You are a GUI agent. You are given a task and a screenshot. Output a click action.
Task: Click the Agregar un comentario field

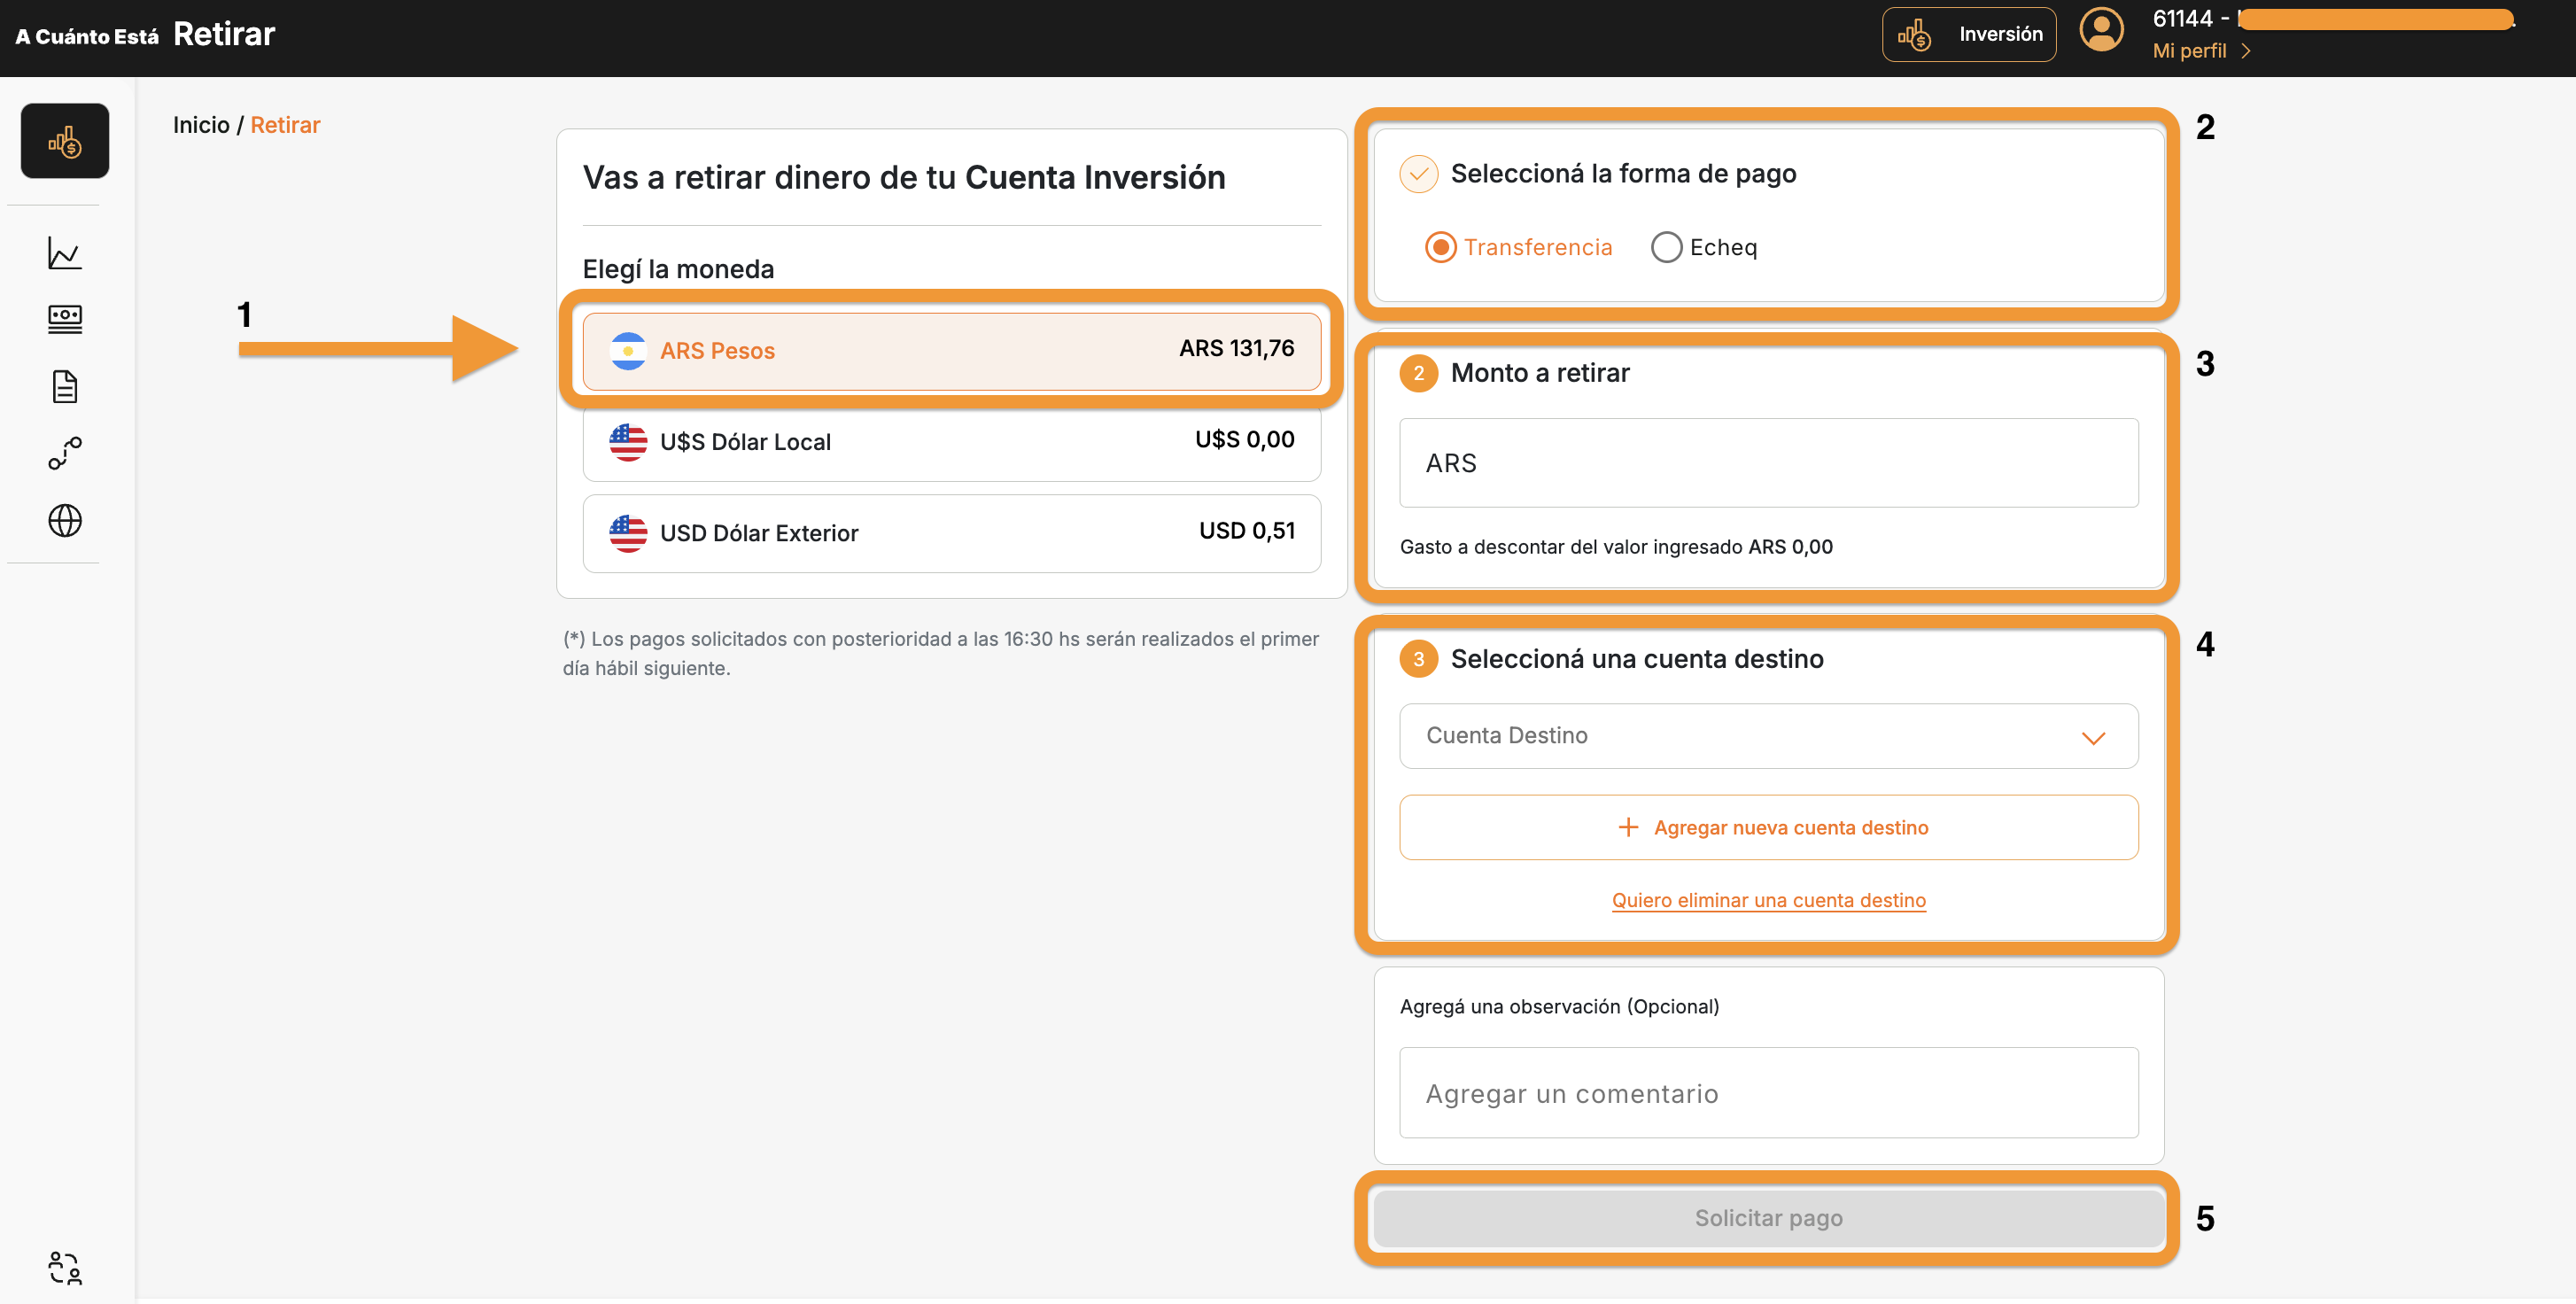pos(1768,1093)
